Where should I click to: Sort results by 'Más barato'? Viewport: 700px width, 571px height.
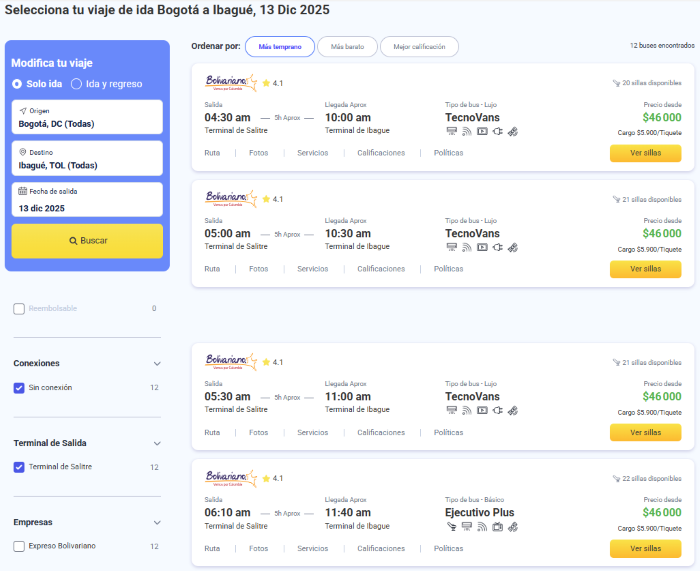[x=347, y=46]
